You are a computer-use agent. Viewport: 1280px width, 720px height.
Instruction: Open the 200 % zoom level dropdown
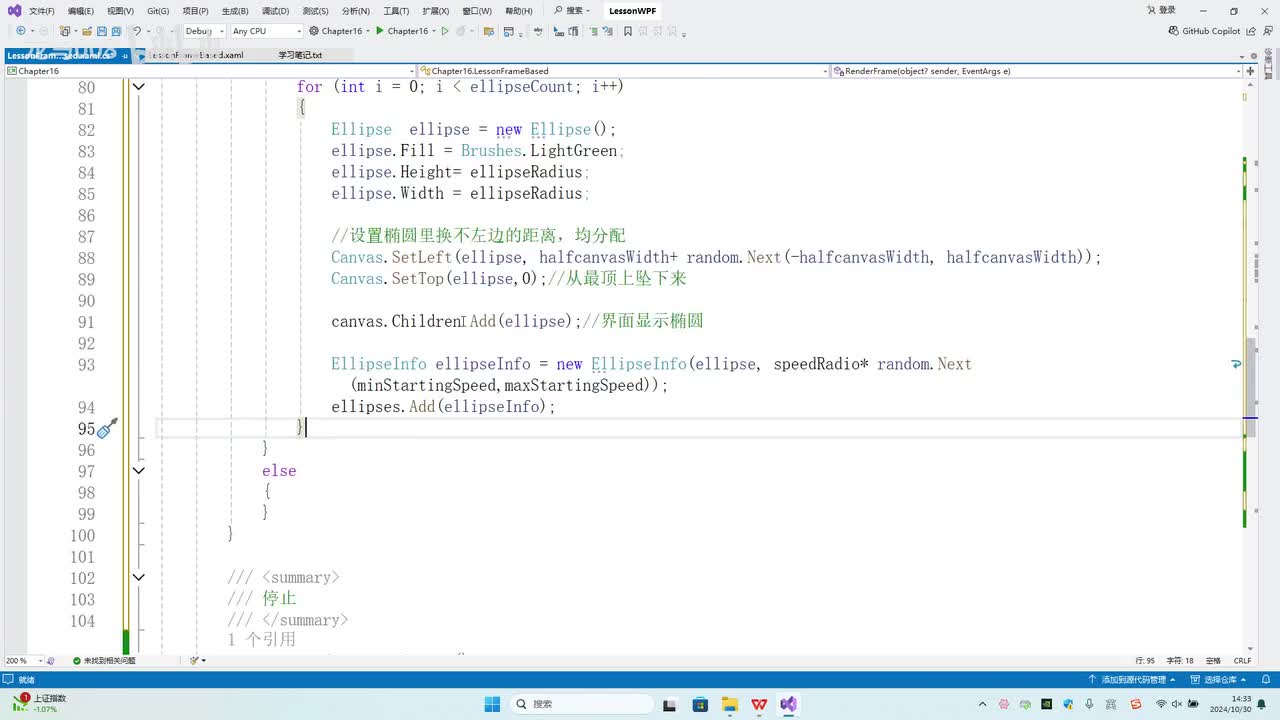[24, 660]
